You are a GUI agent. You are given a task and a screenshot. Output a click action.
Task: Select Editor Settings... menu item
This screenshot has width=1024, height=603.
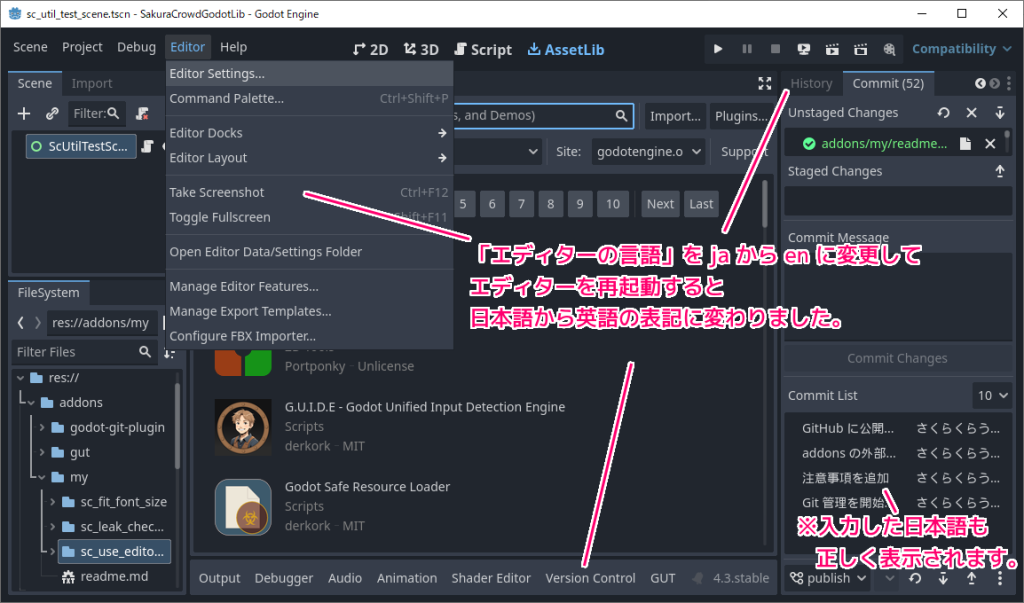pyautogui.click(x=310, y=74)
